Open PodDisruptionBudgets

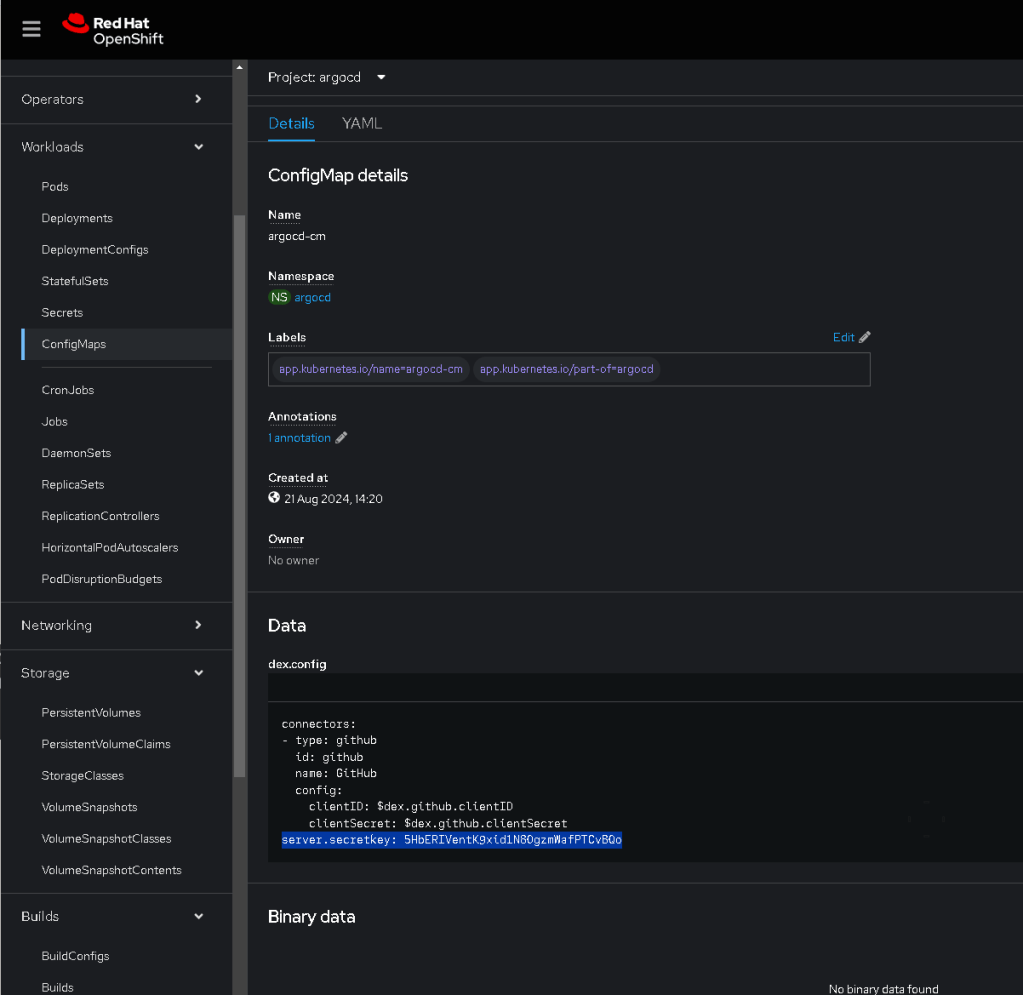tap(102, 579)
